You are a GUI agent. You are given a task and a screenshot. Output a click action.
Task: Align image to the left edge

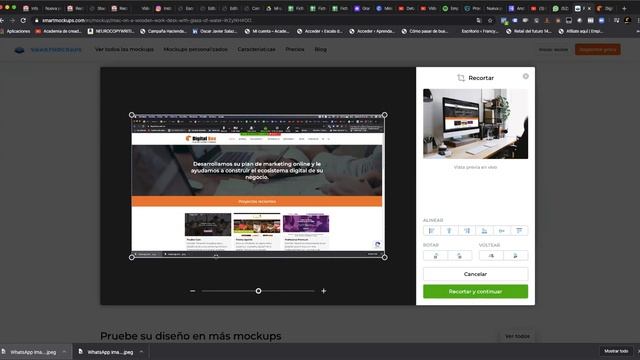432,231
